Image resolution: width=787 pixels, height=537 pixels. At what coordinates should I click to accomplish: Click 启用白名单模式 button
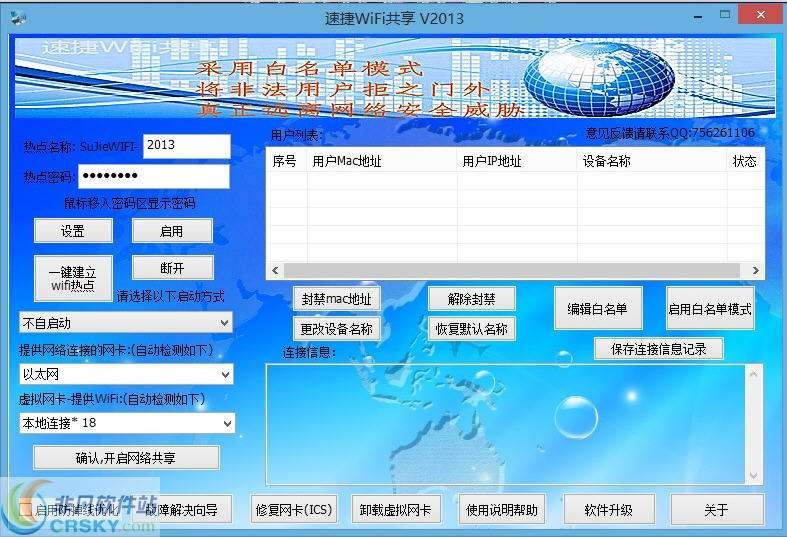click(x=710, y=309)
